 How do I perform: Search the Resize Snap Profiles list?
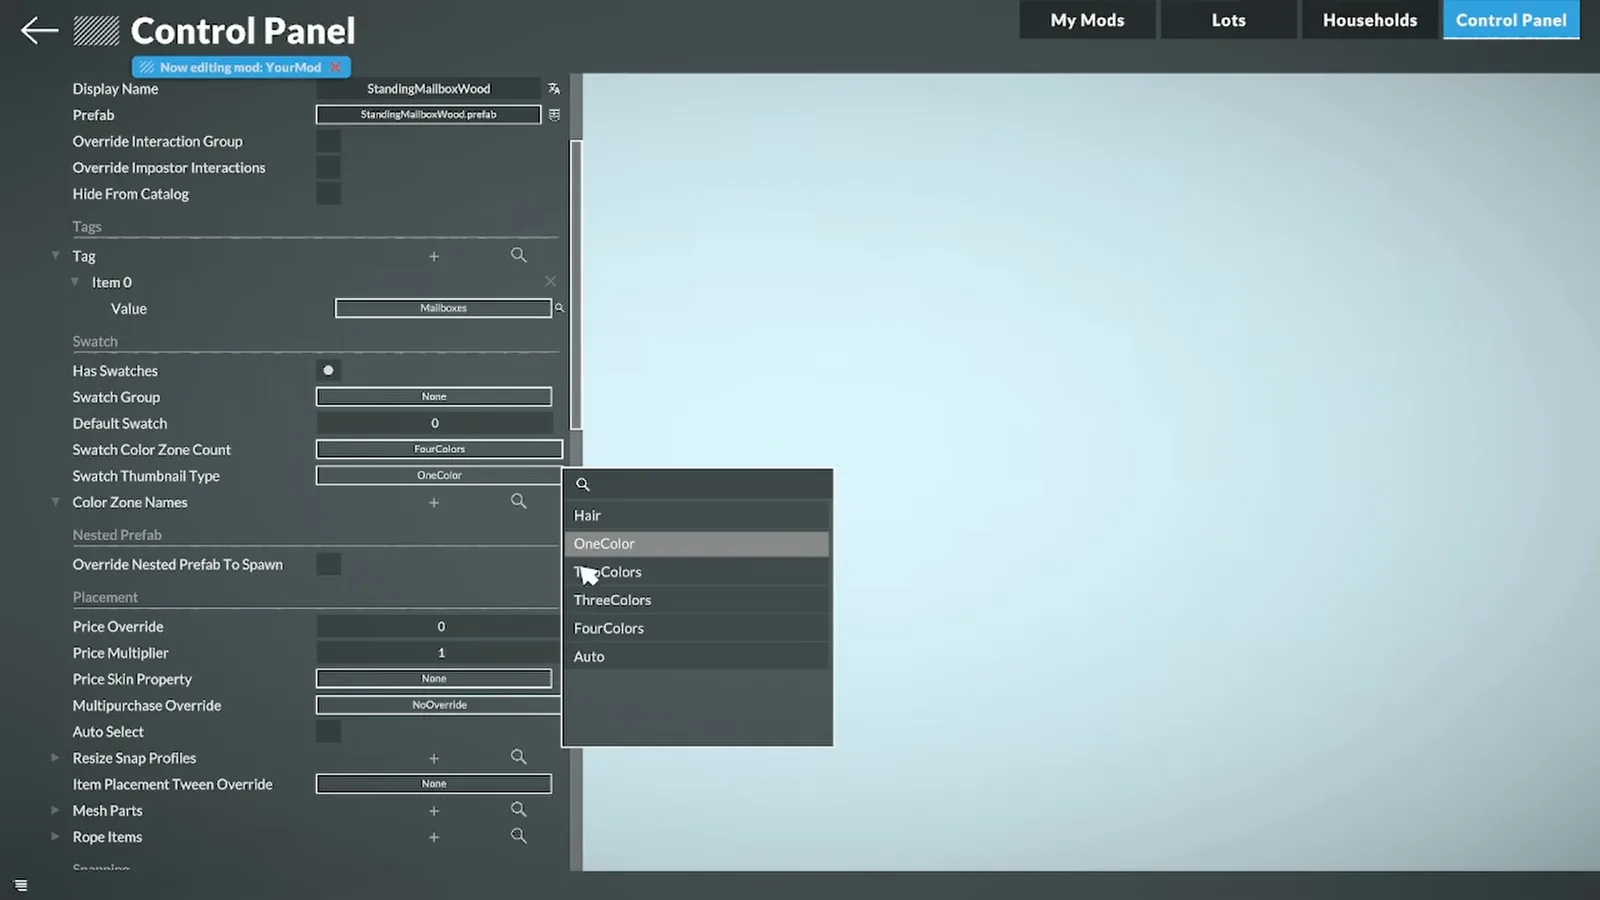[518, 757]
